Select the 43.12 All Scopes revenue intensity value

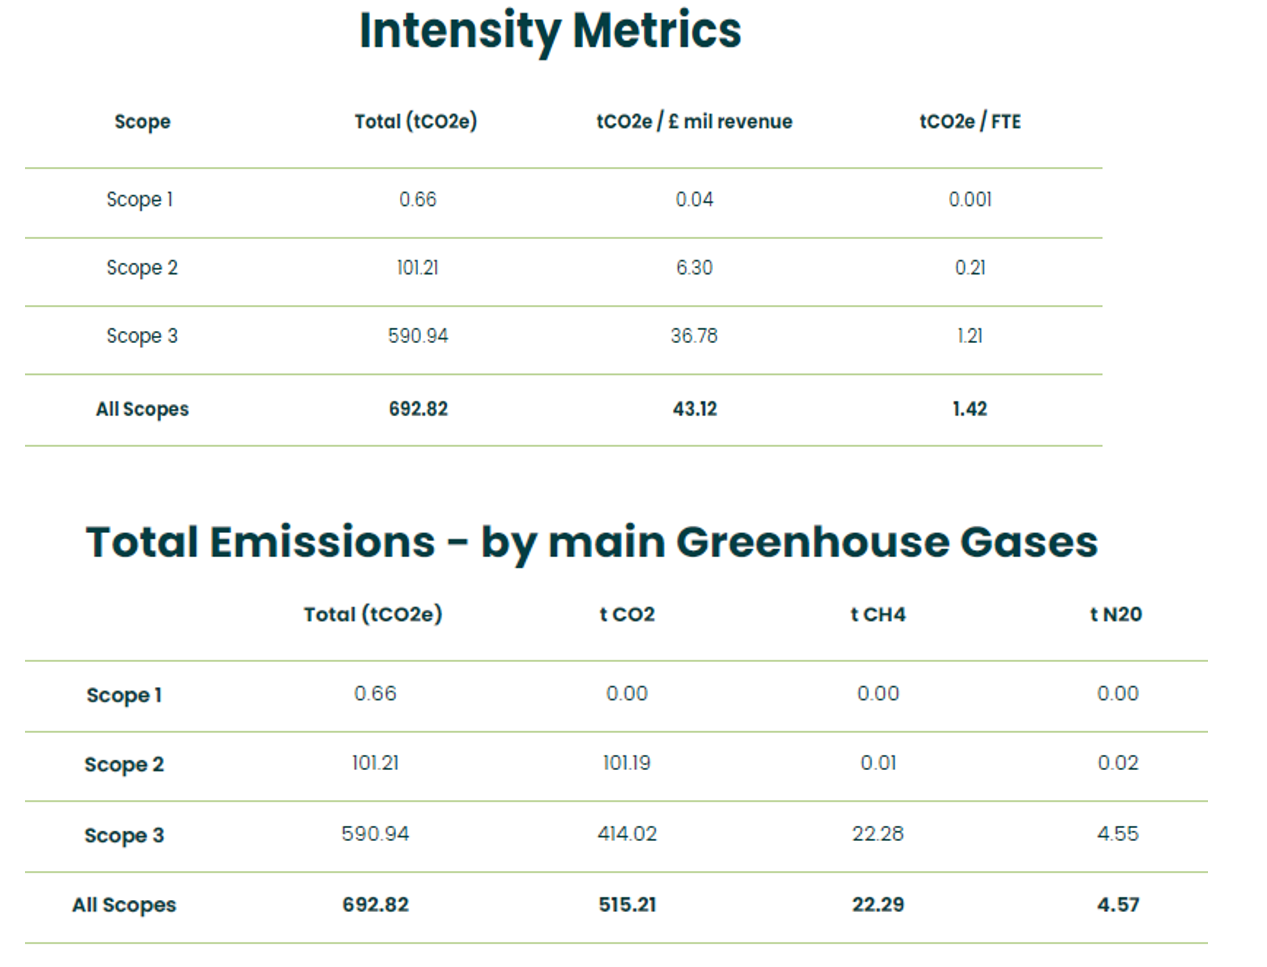tap(694, 409)
